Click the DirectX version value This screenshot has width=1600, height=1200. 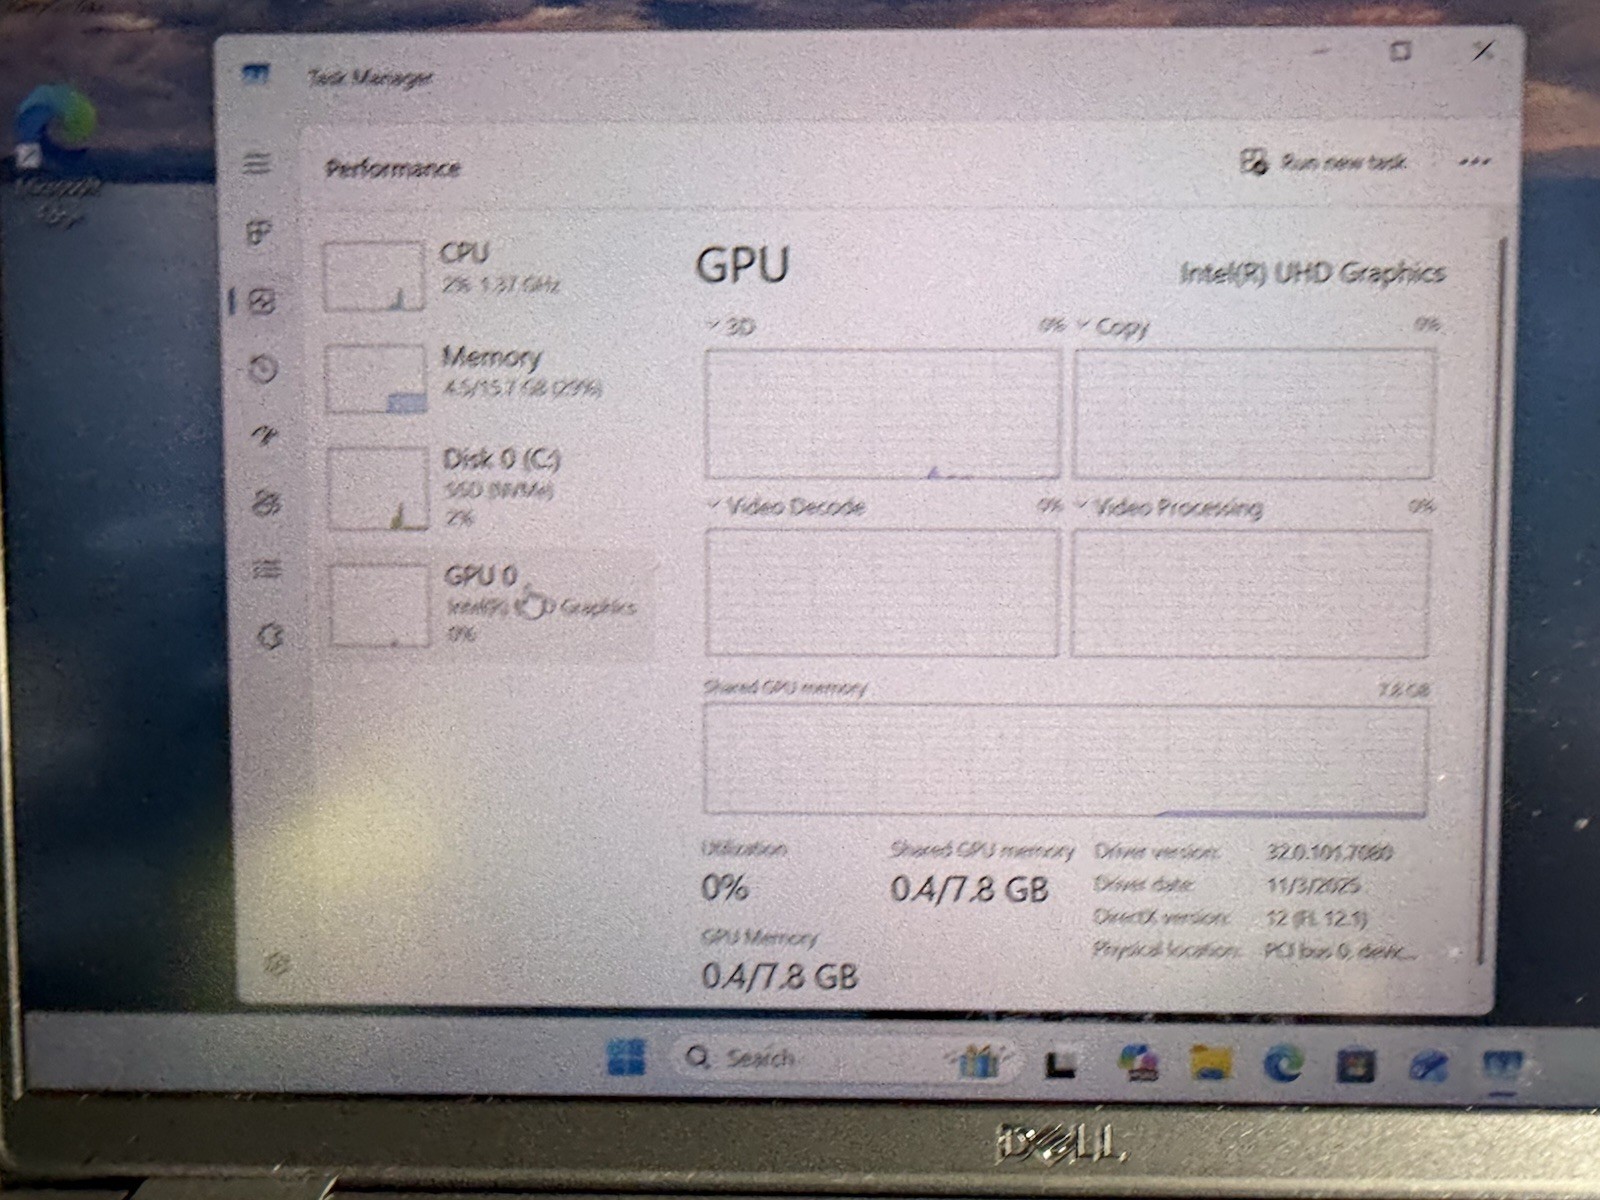[1316, 917]
